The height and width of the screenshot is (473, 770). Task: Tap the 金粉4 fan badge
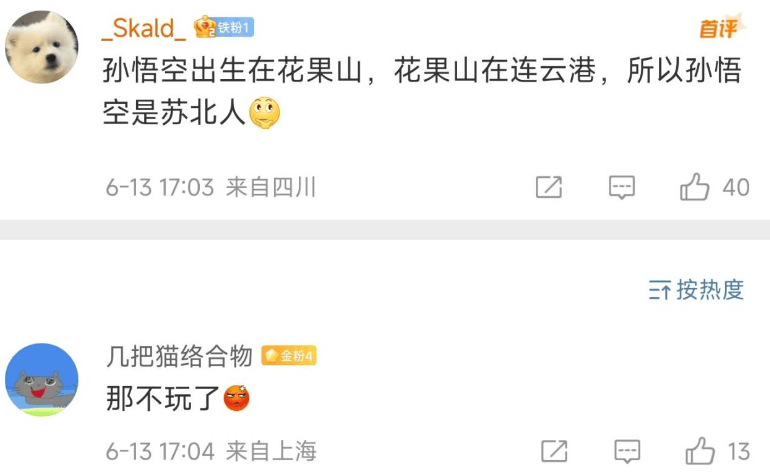[x=289, y=356]
